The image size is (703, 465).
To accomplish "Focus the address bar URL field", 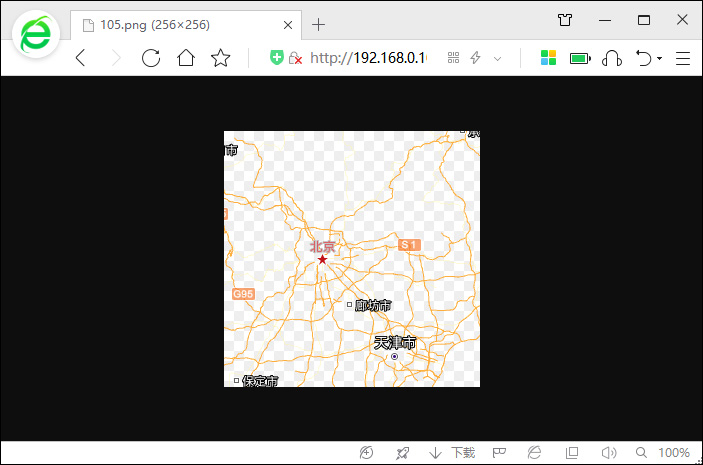I will [x=369, y=58].
